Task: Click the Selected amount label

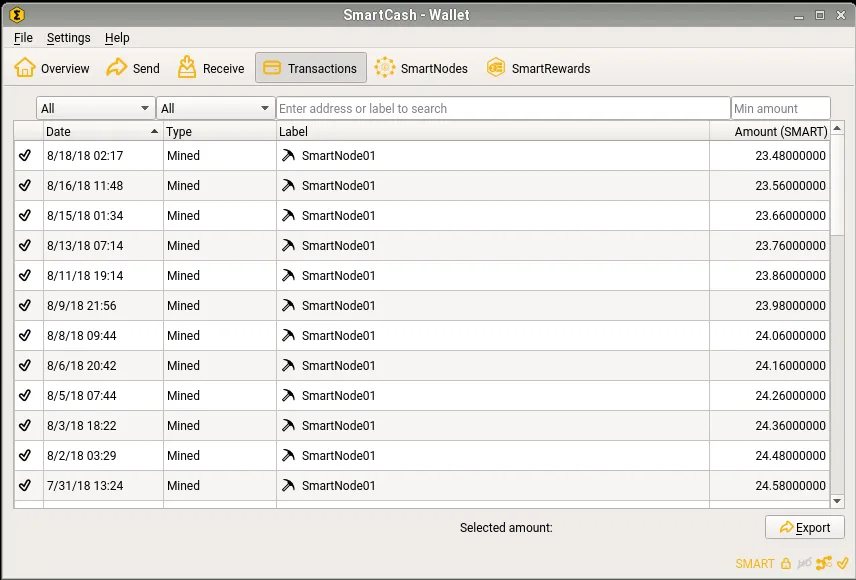Action: pyautogui.click(x=506, y=528)
